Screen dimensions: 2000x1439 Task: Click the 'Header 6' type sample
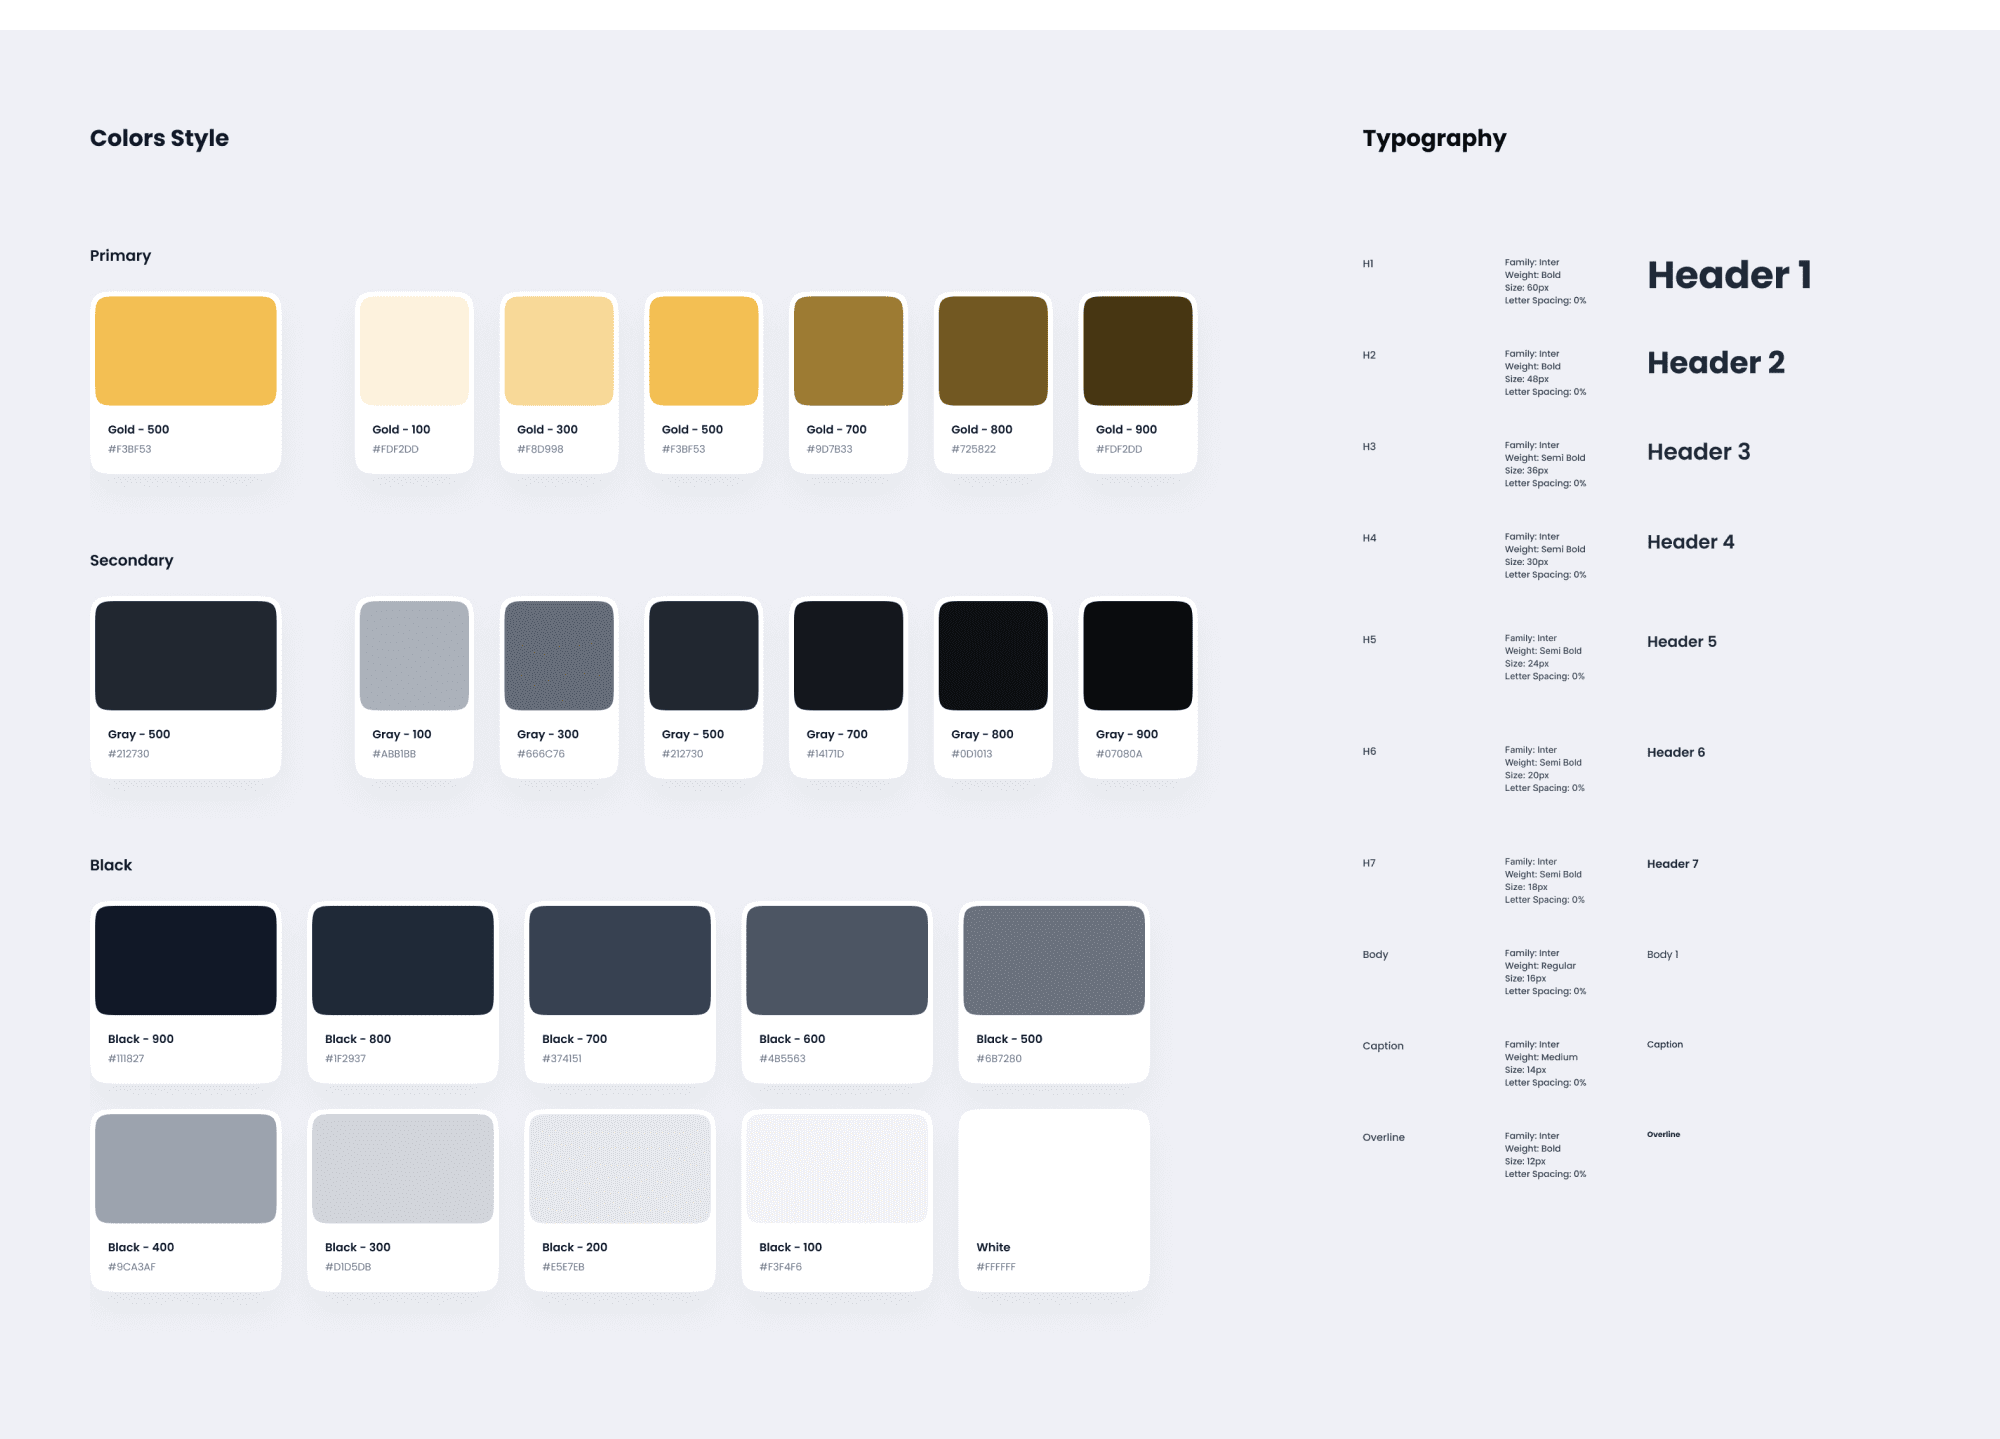pyautogui.click(x=1676, y=752)
